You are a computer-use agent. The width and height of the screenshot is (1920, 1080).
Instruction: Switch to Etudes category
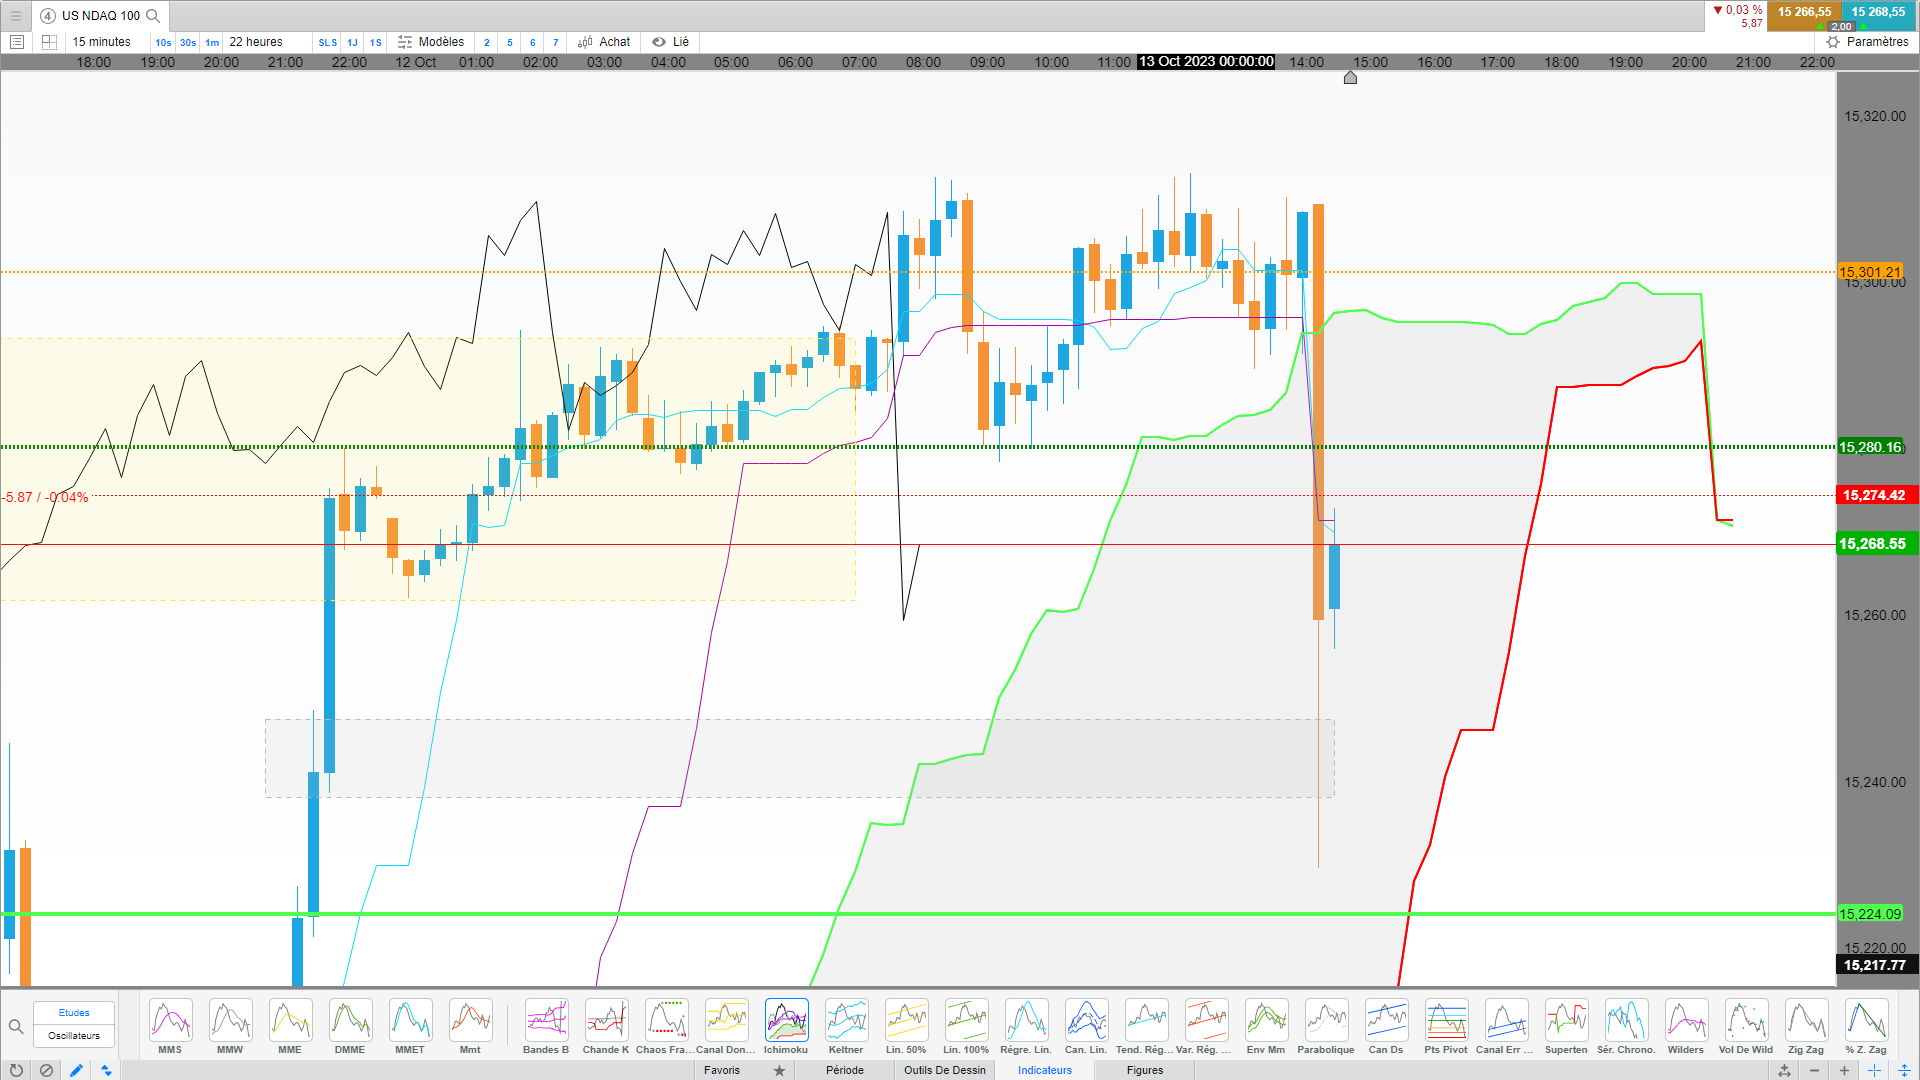pyautogui.click(x=74, y=1013)
